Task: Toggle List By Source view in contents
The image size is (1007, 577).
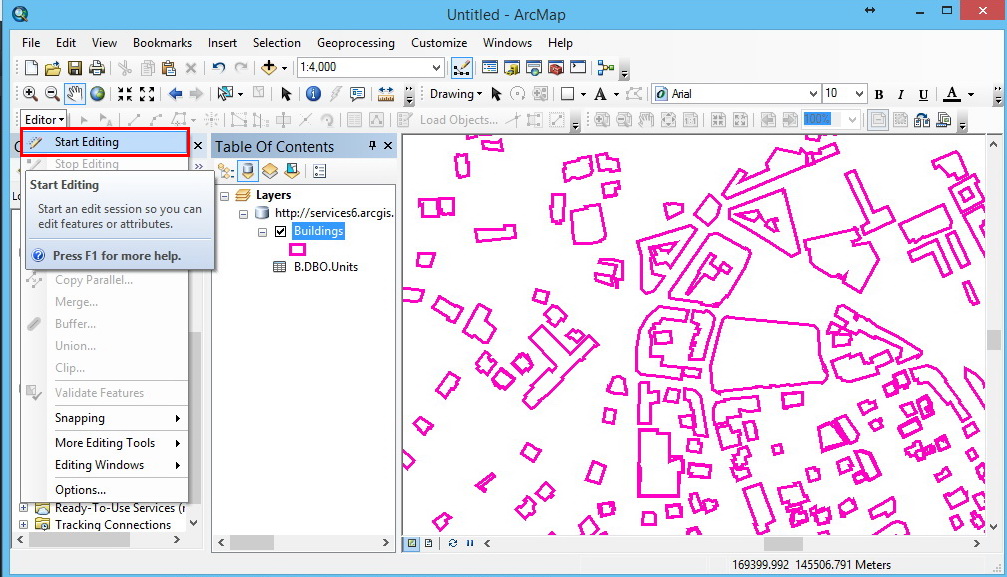Action: coord(248,171)
